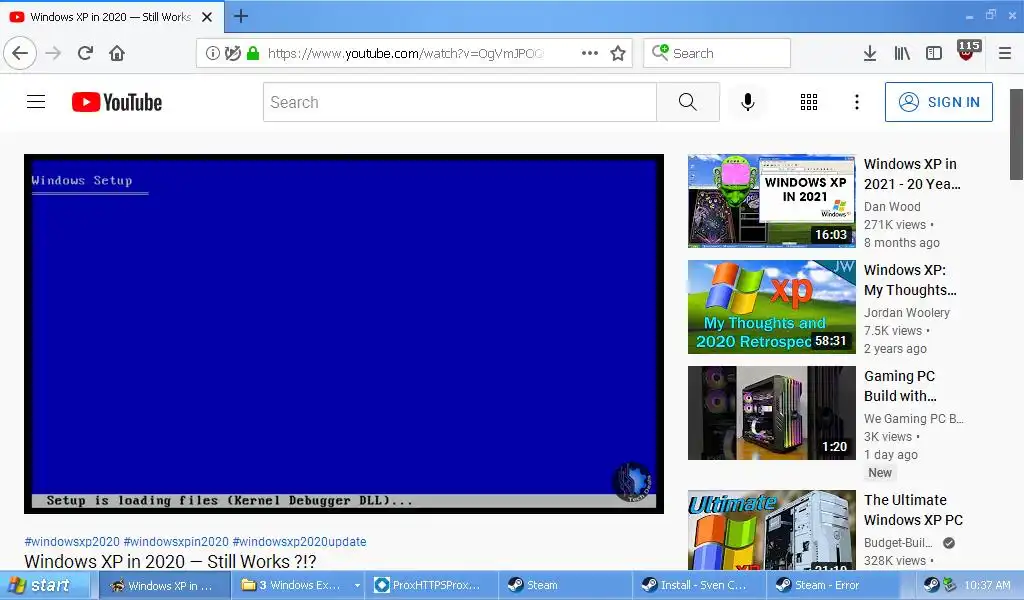This screenshot has width=1024, height=600.
Task: Open the #windowsxpin2020 hashtag link
Action: 176,541
